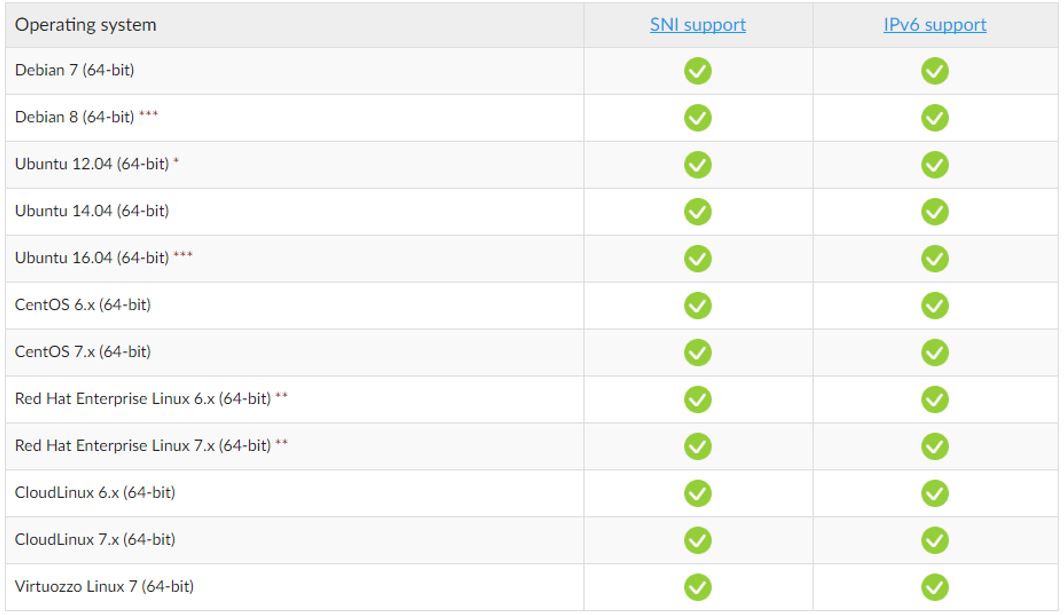
Task: Click the Red Hat Enterprise Linux 7.x label
Action: click(x=142, y=446)
